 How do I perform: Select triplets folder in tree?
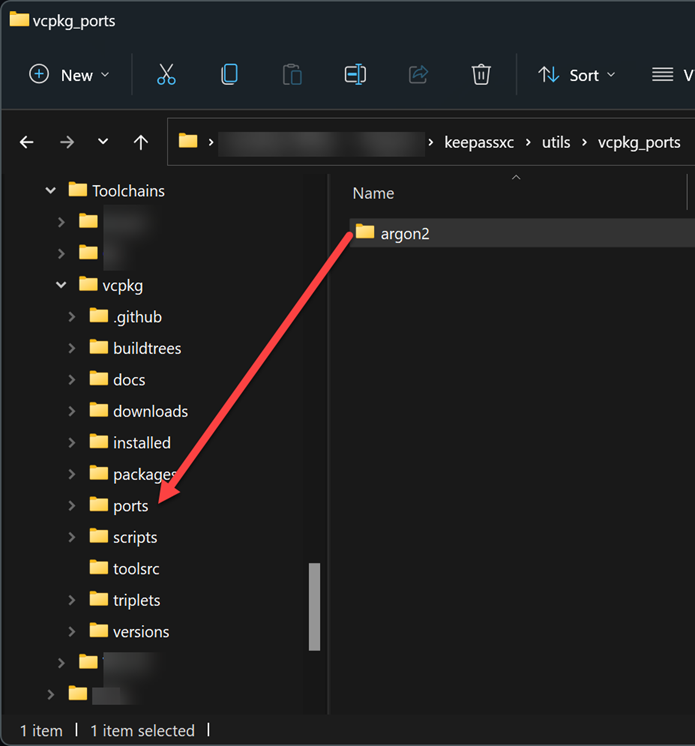(x=137, y=600)
